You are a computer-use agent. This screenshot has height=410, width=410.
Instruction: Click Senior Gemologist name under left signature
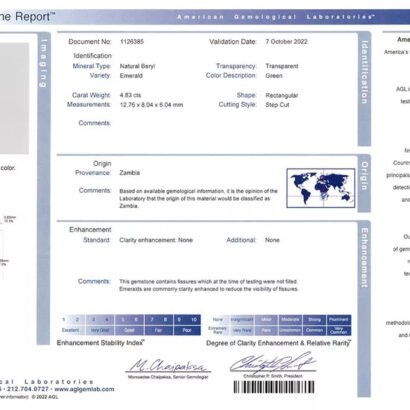click(x=168, y=377)
